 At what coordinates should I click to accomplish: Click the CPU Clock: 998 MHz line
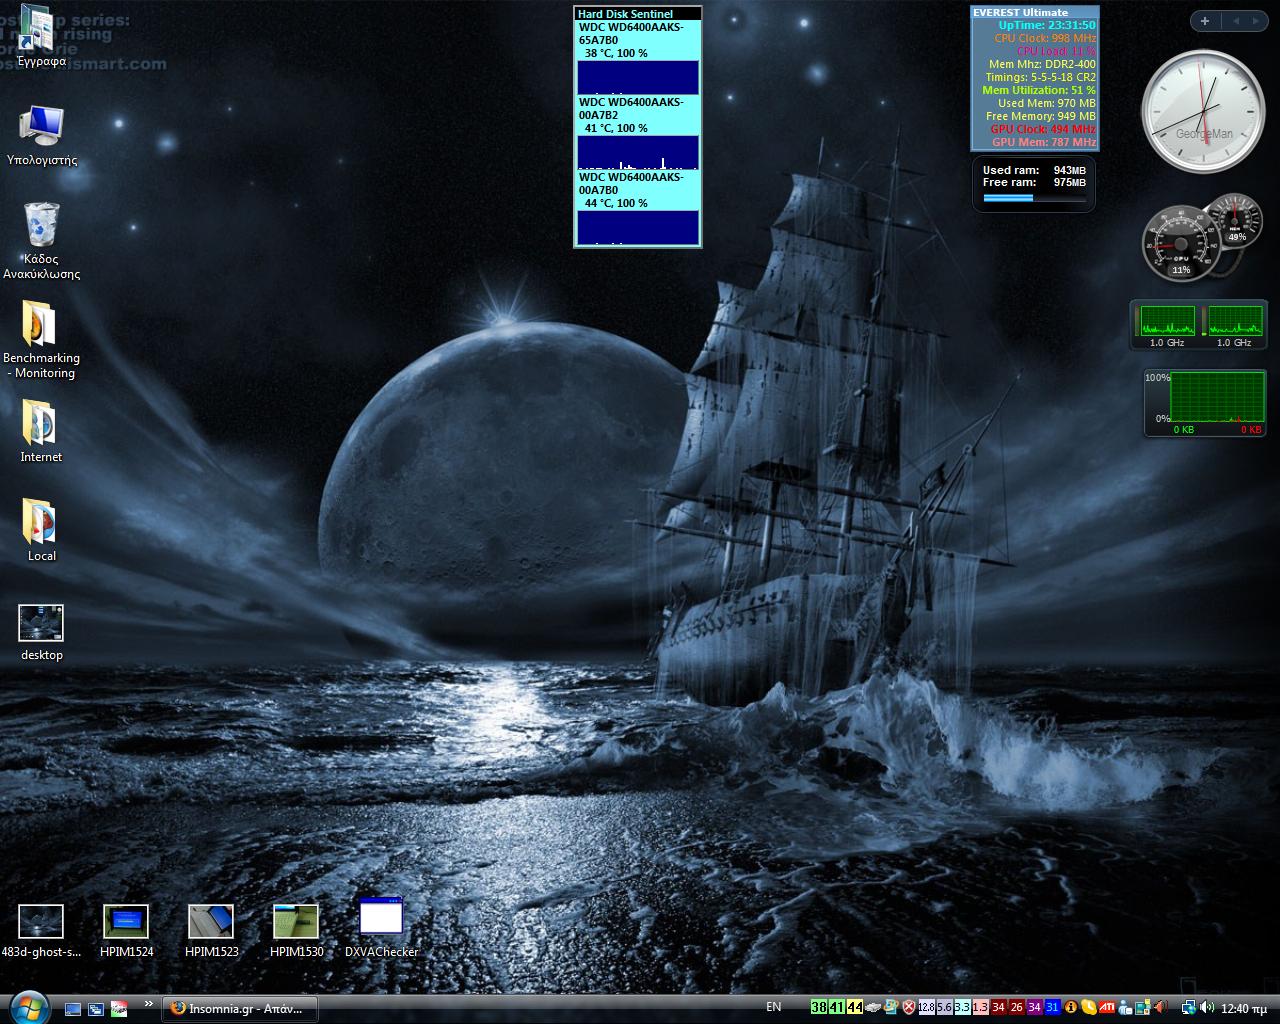(1045, 38)
